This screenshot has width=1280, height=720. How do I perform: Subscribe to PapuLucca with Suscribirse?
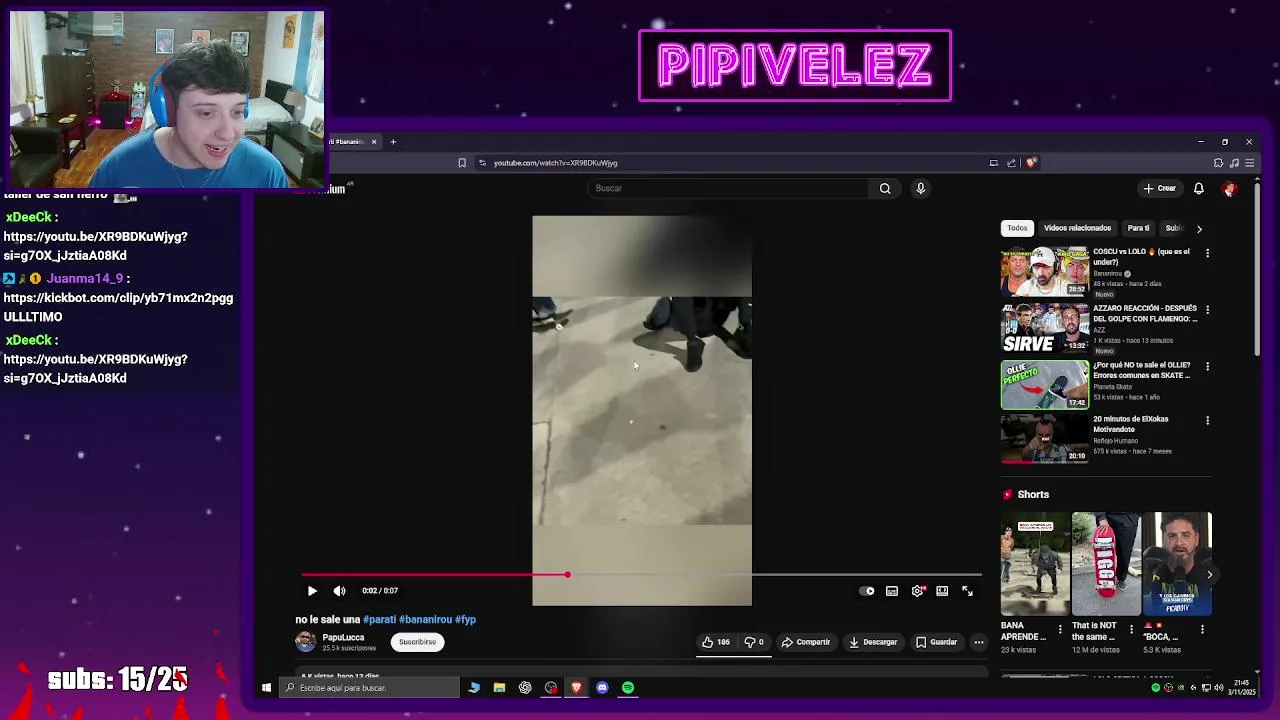(417, 642)
